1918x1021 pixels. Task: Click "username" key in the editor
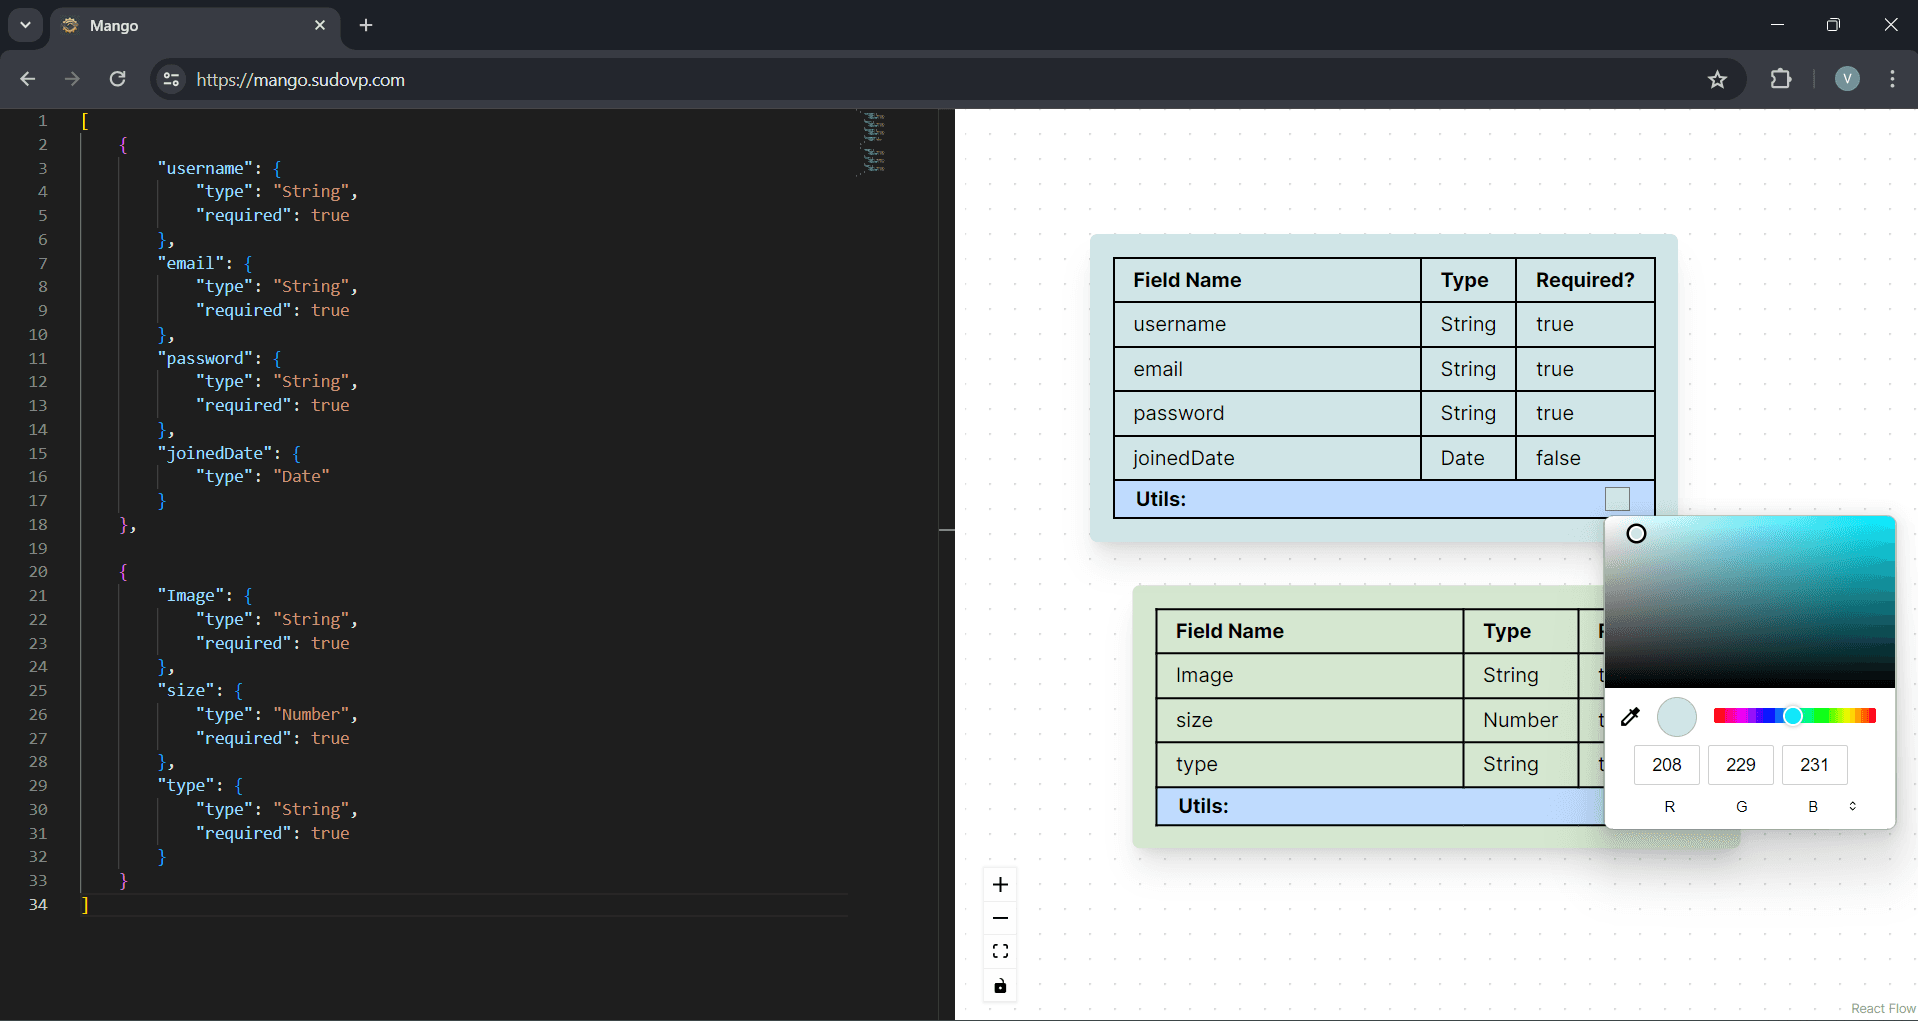[x=205, y=168]
